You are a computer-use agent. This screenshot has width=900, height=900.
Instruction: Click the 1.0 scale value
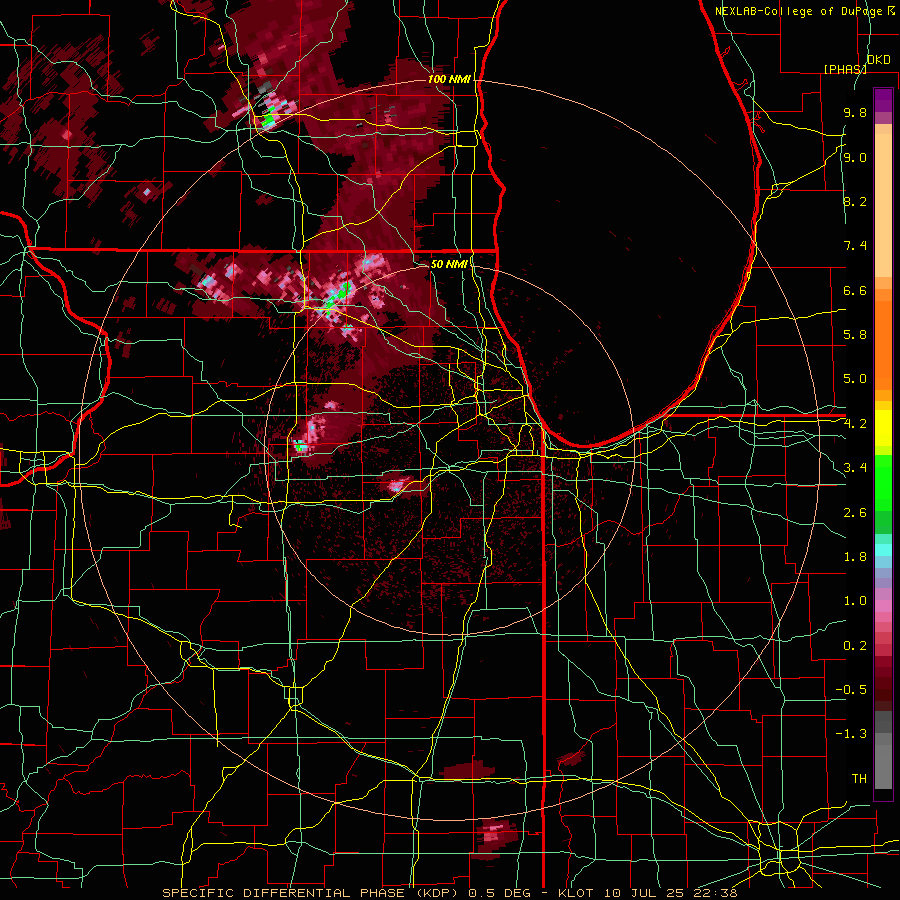[x=855, y=601]
